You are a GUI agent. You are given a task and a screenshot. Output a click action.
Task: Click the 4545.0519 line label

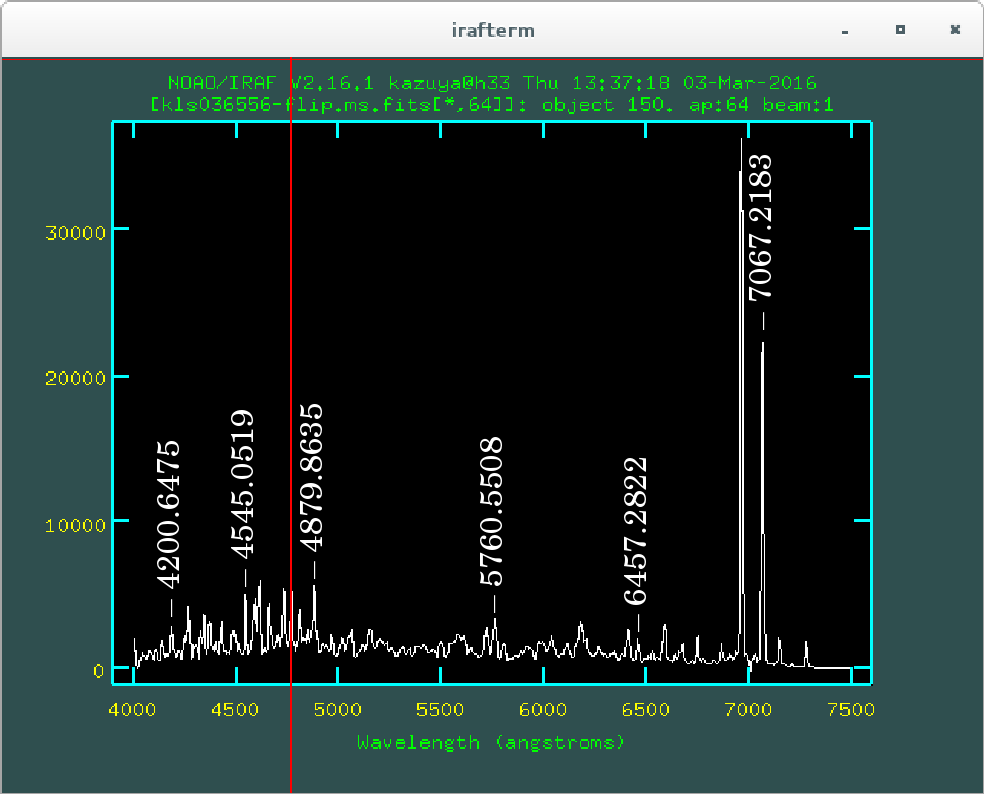point(242,484)
